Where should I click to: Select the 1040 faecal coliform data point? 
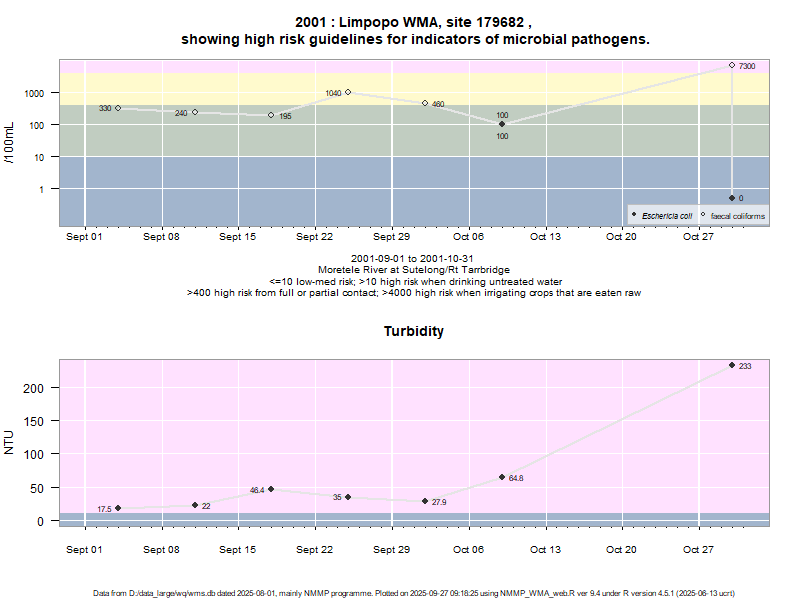348,92
